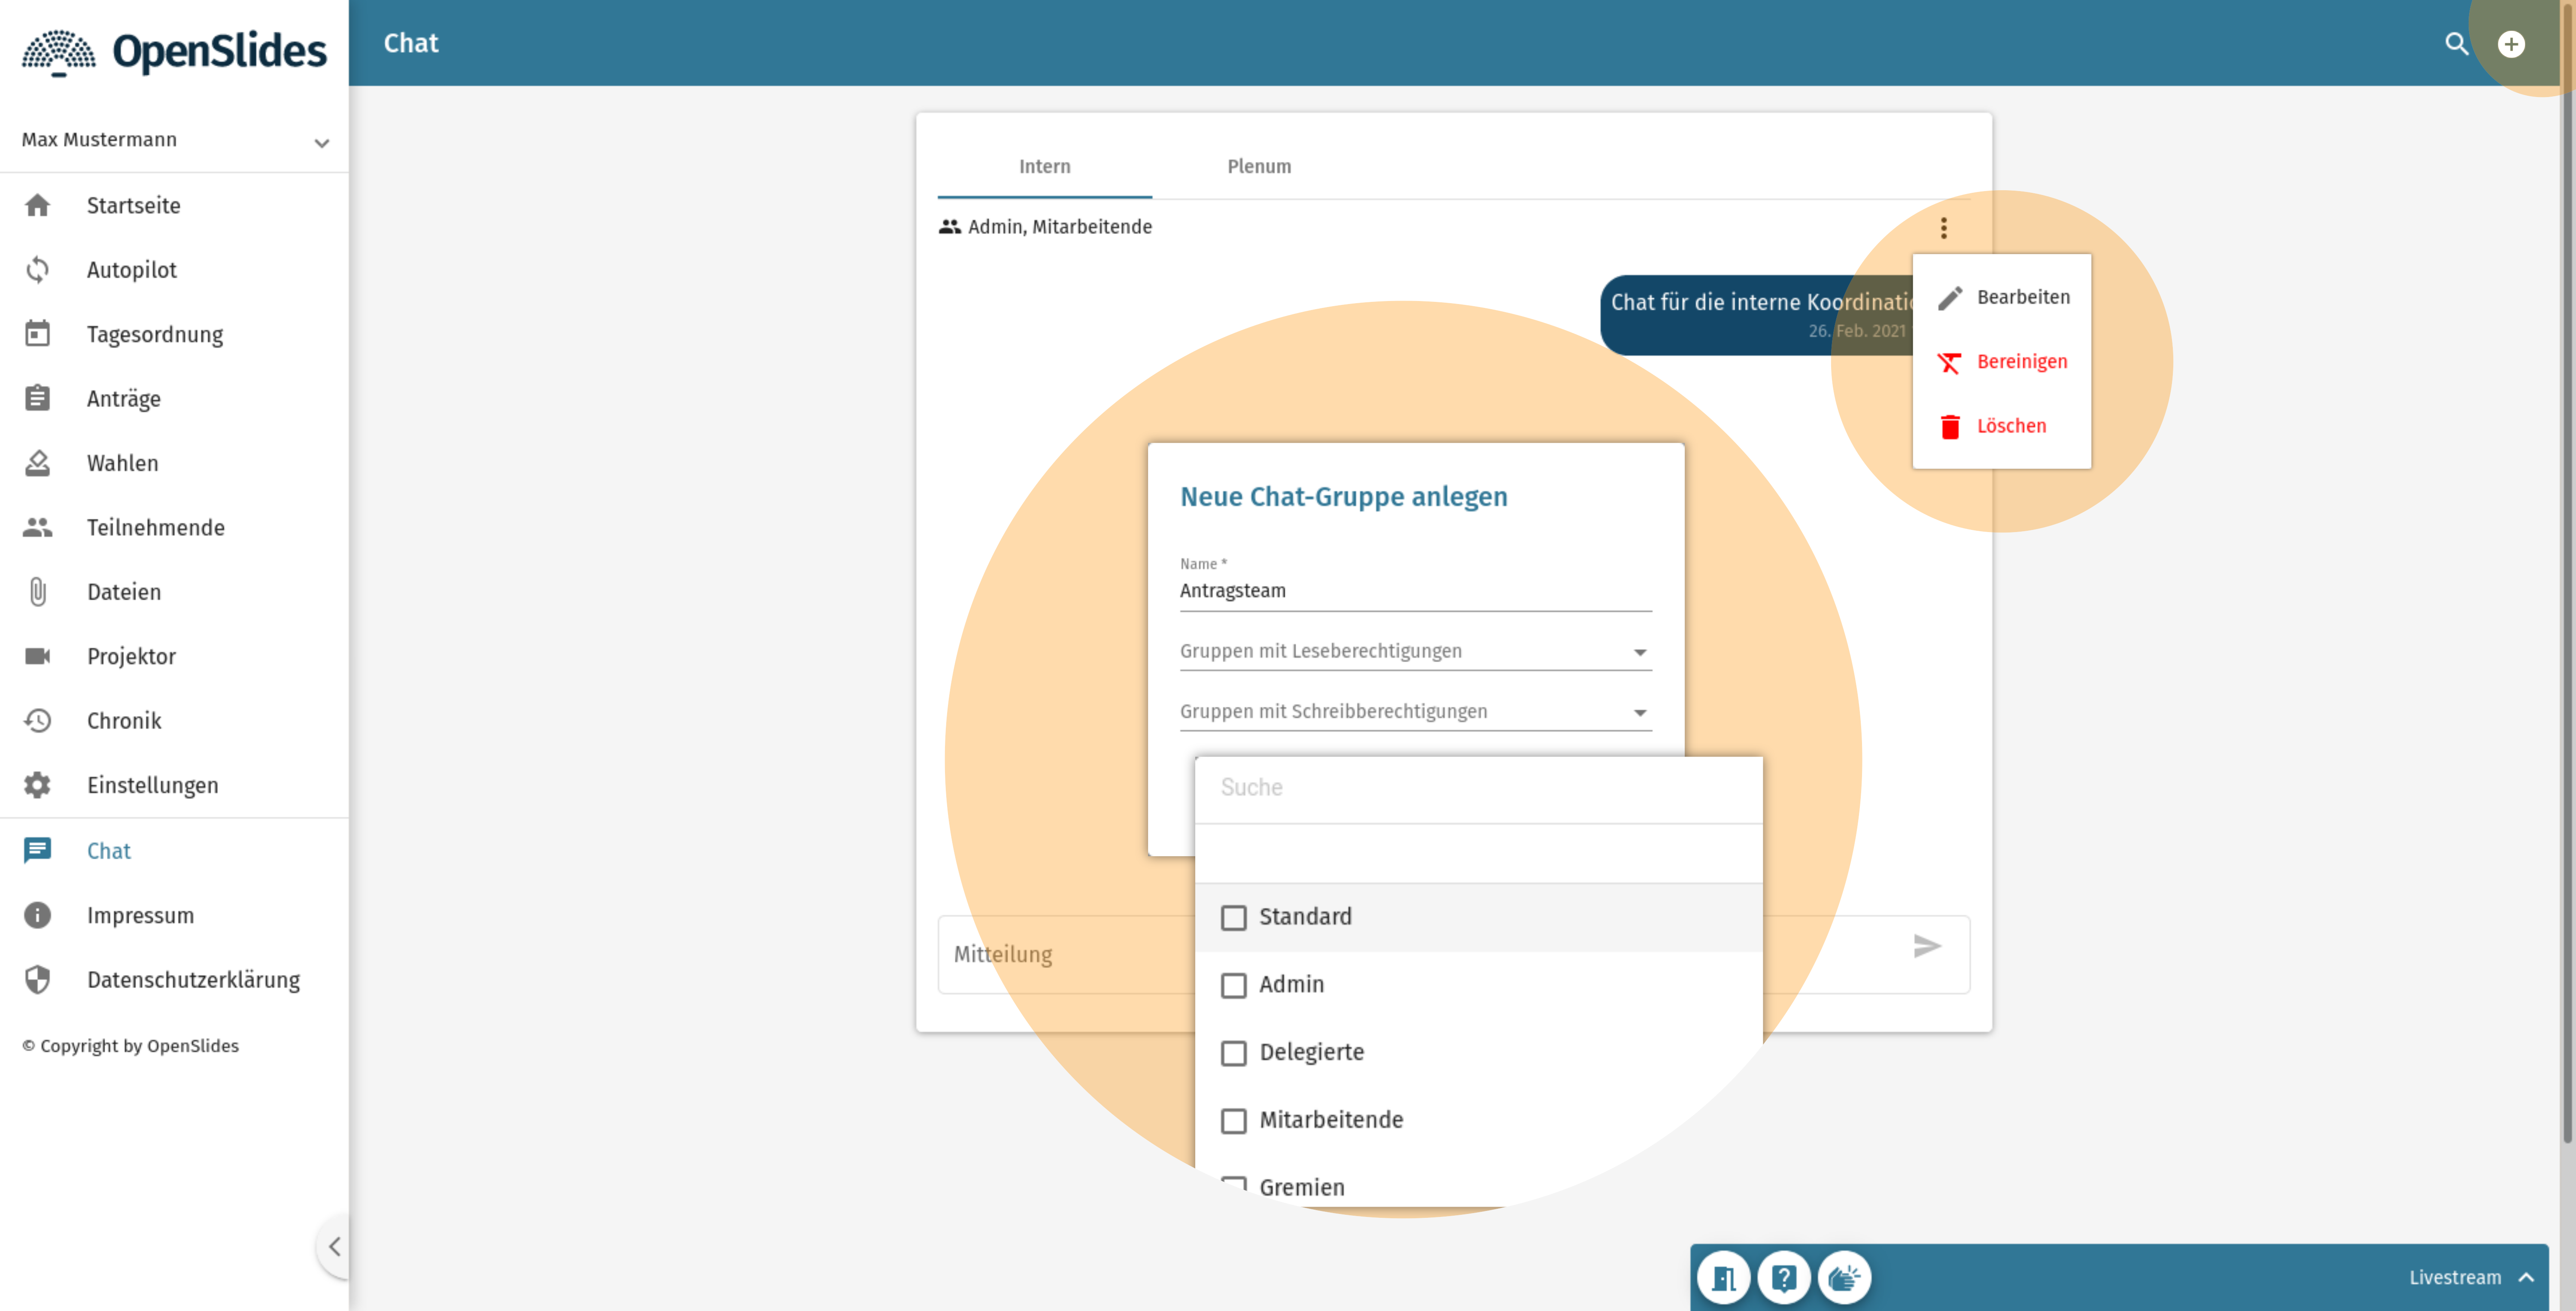
Task: Open the three-dot chat group menu
Action: (1943, 228)
